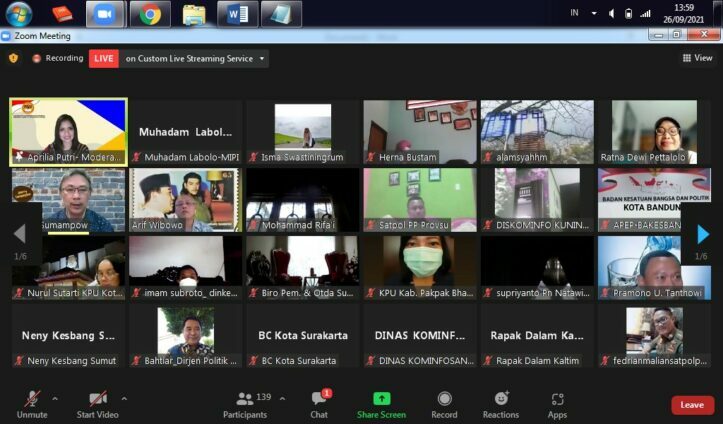Image resolution: width=723 pixels, height=424 pixels.
Task: Expand video options arrow next to Start Video
Action: (x=124, y=399)
